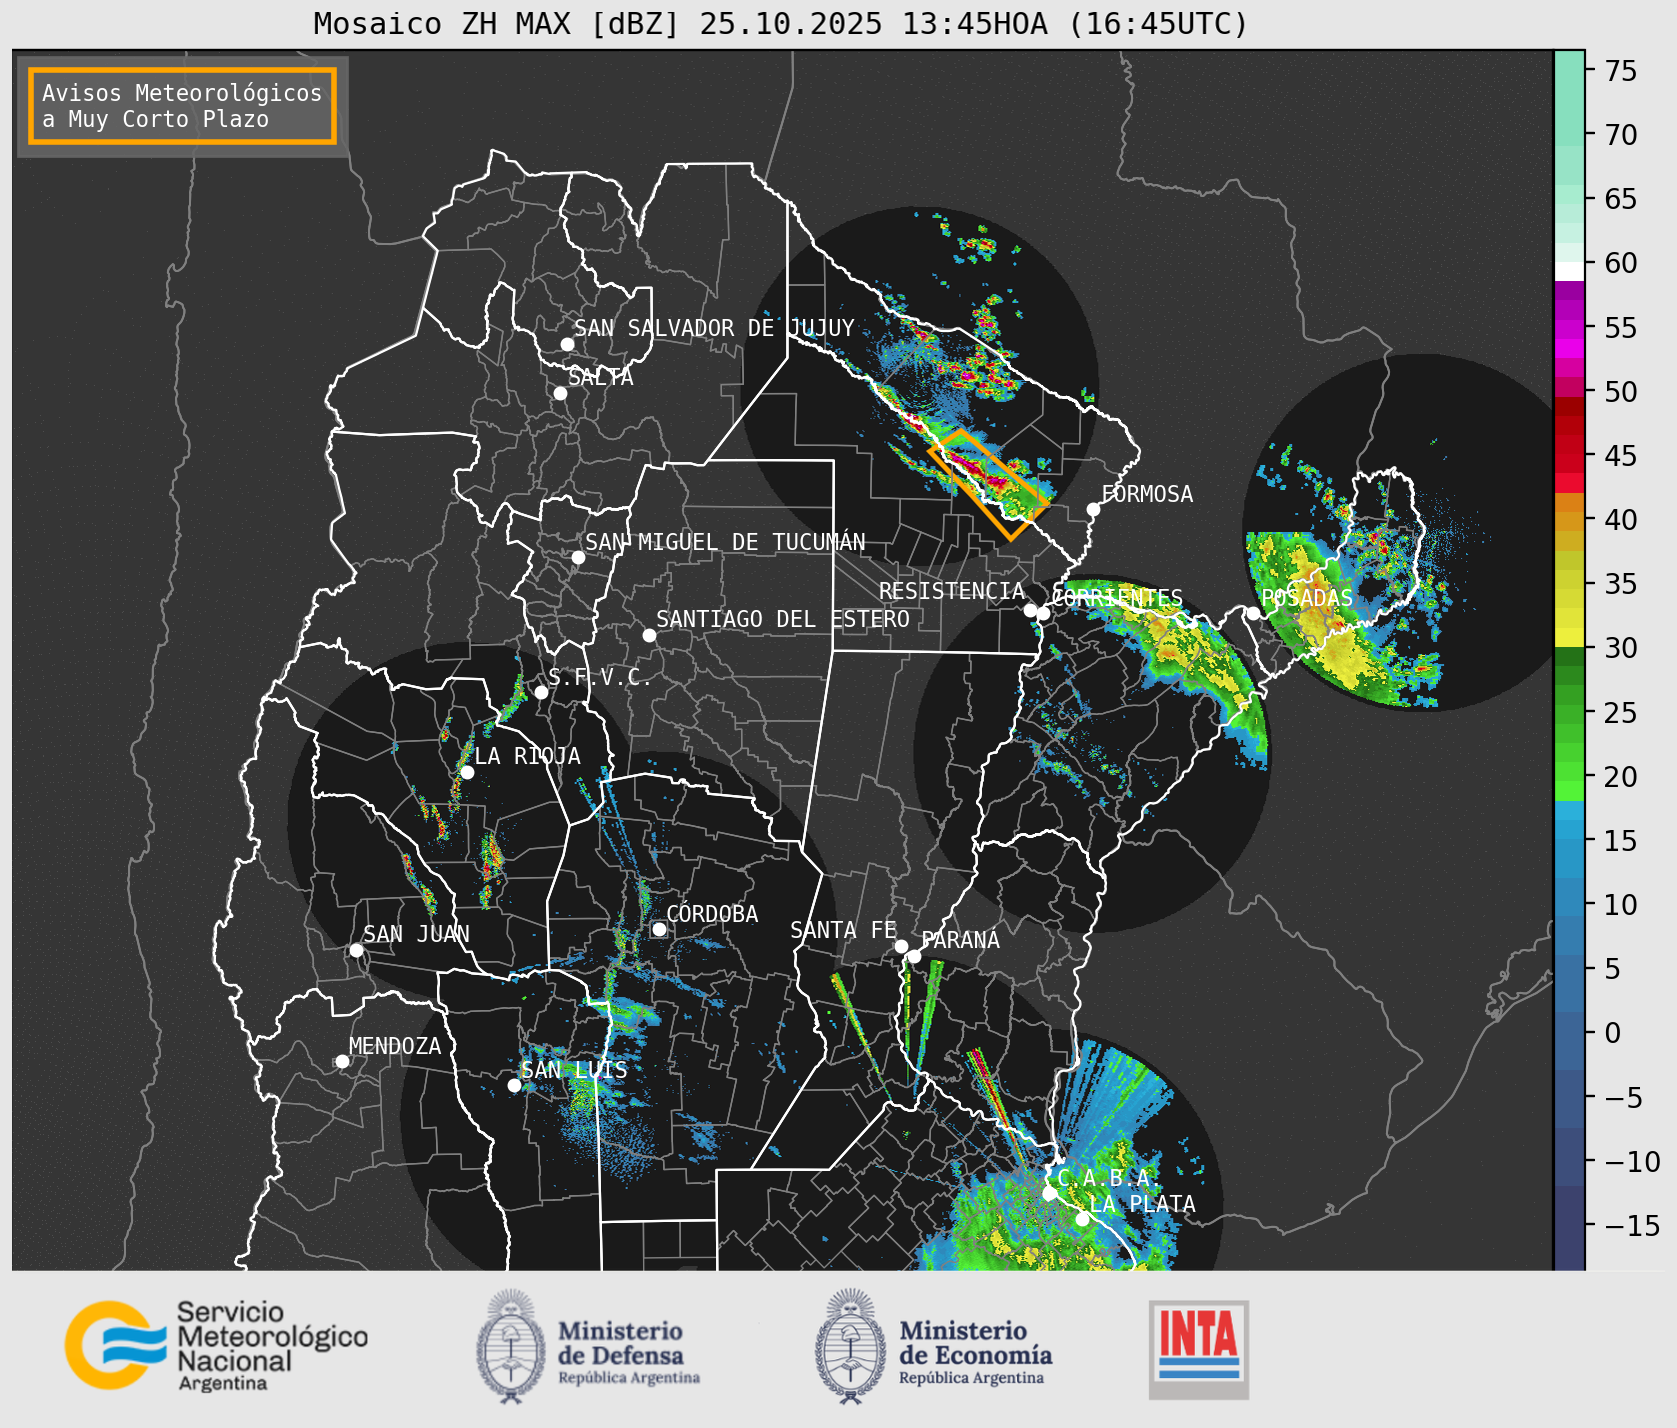Click the 30 tick label on the colorbar
1677x1428 pixels.
point(1621,648)
